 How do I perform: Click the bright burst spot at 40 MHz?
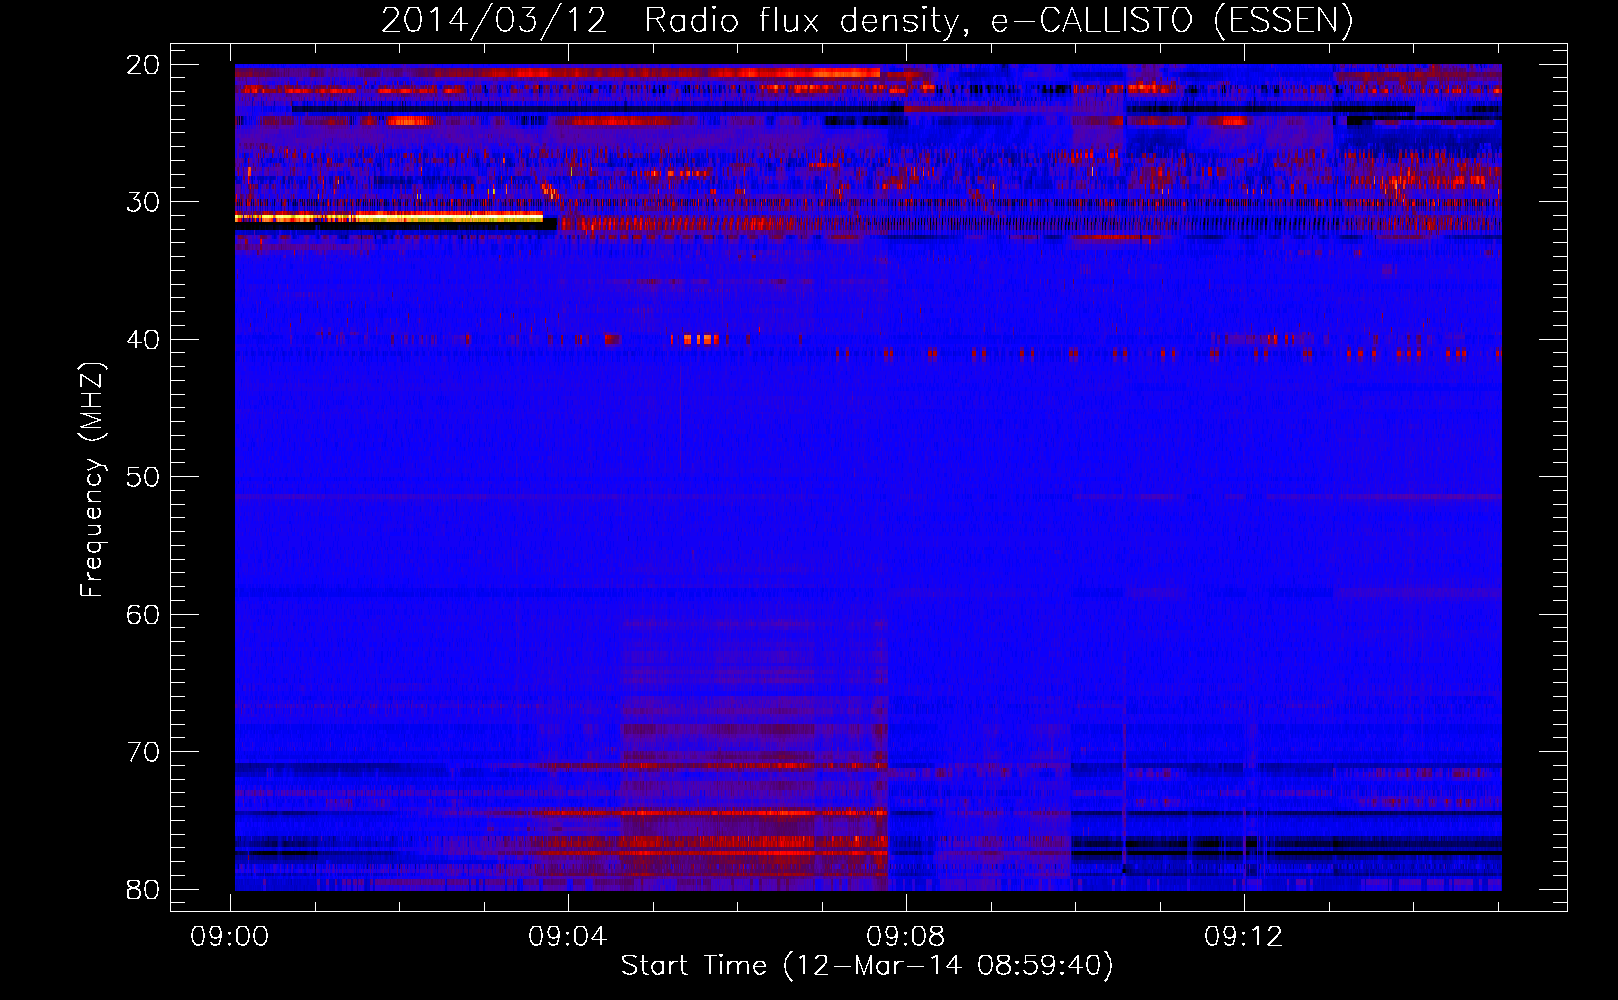coord(701,340)
